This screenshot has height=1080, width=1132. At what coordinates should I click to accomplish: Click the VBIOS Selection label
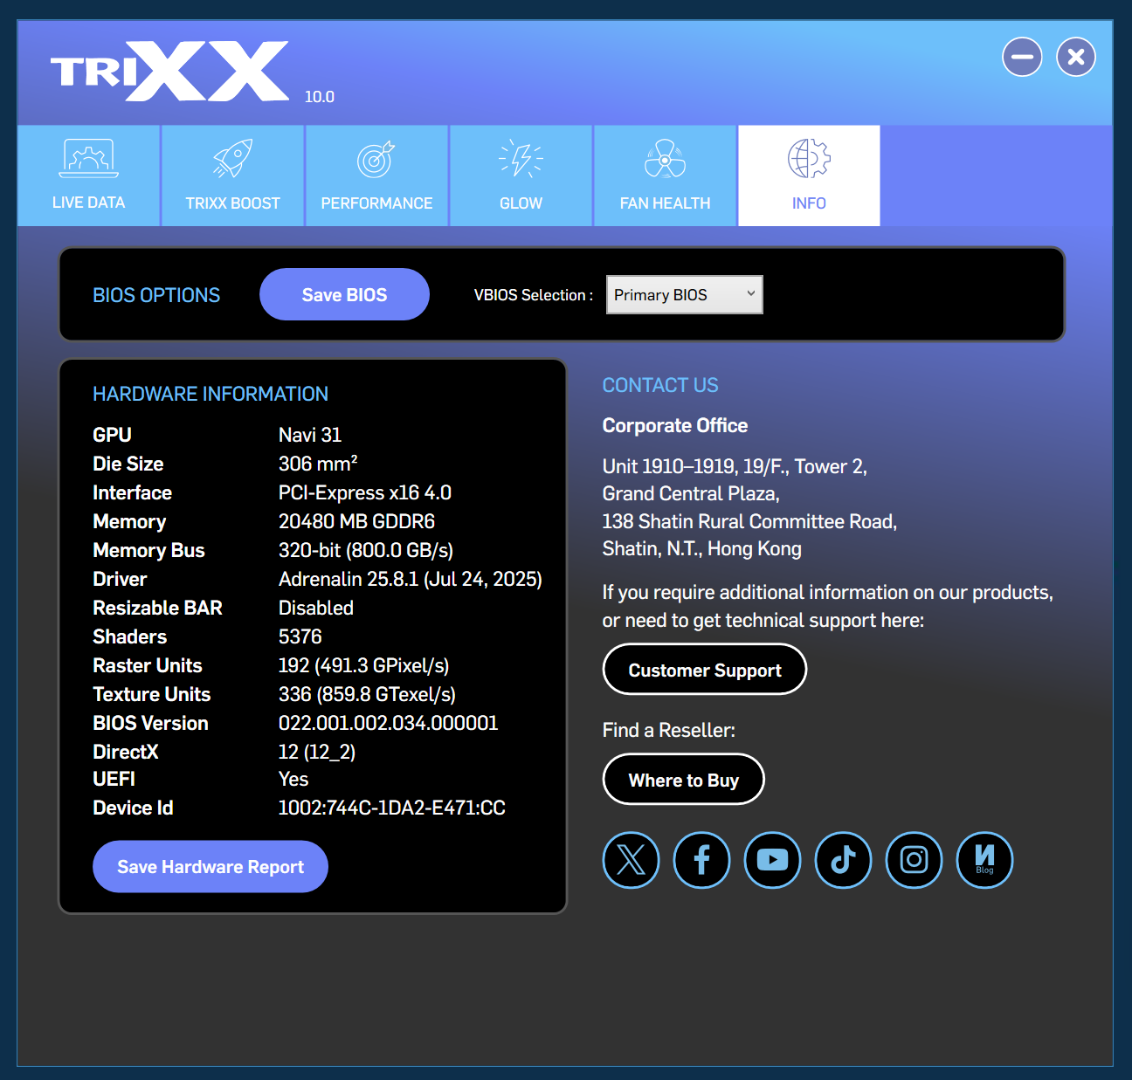point(533,295)
